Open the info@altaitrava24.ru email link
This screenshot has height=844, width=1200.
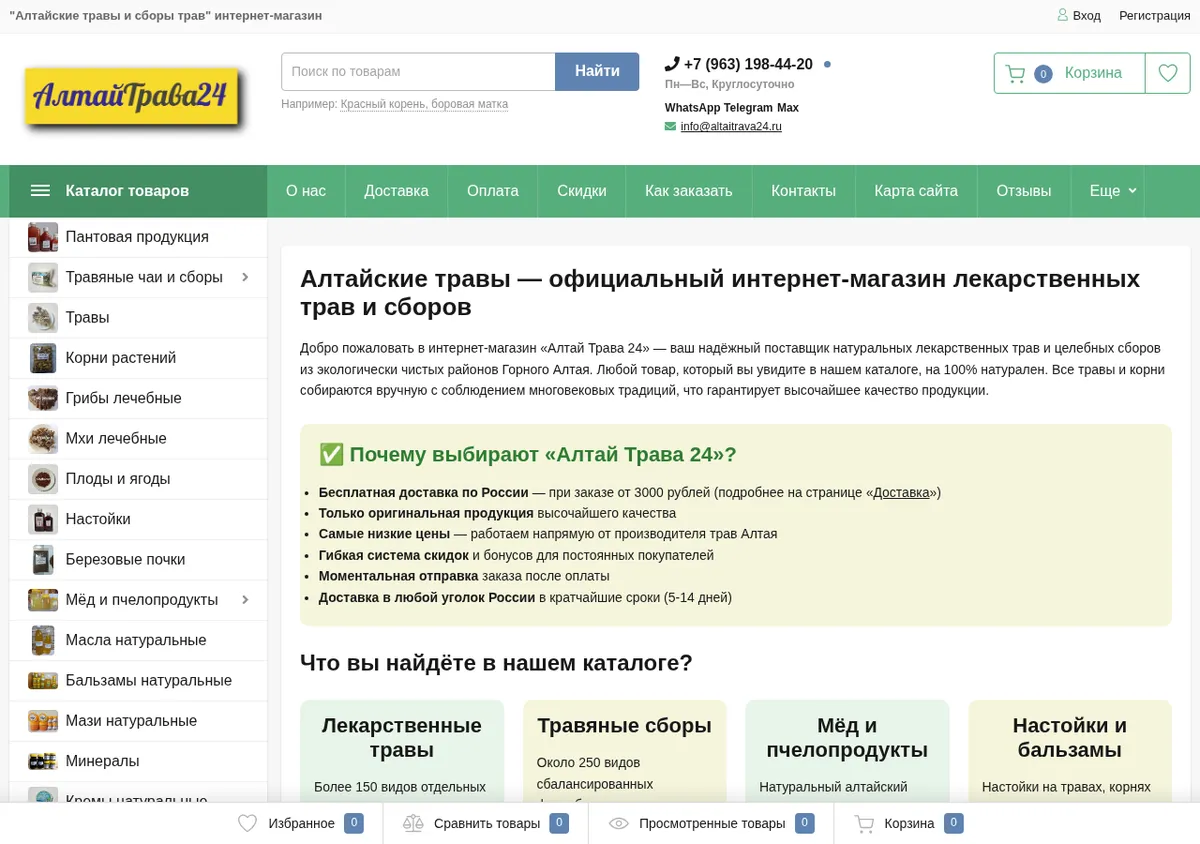pos(731,127)
